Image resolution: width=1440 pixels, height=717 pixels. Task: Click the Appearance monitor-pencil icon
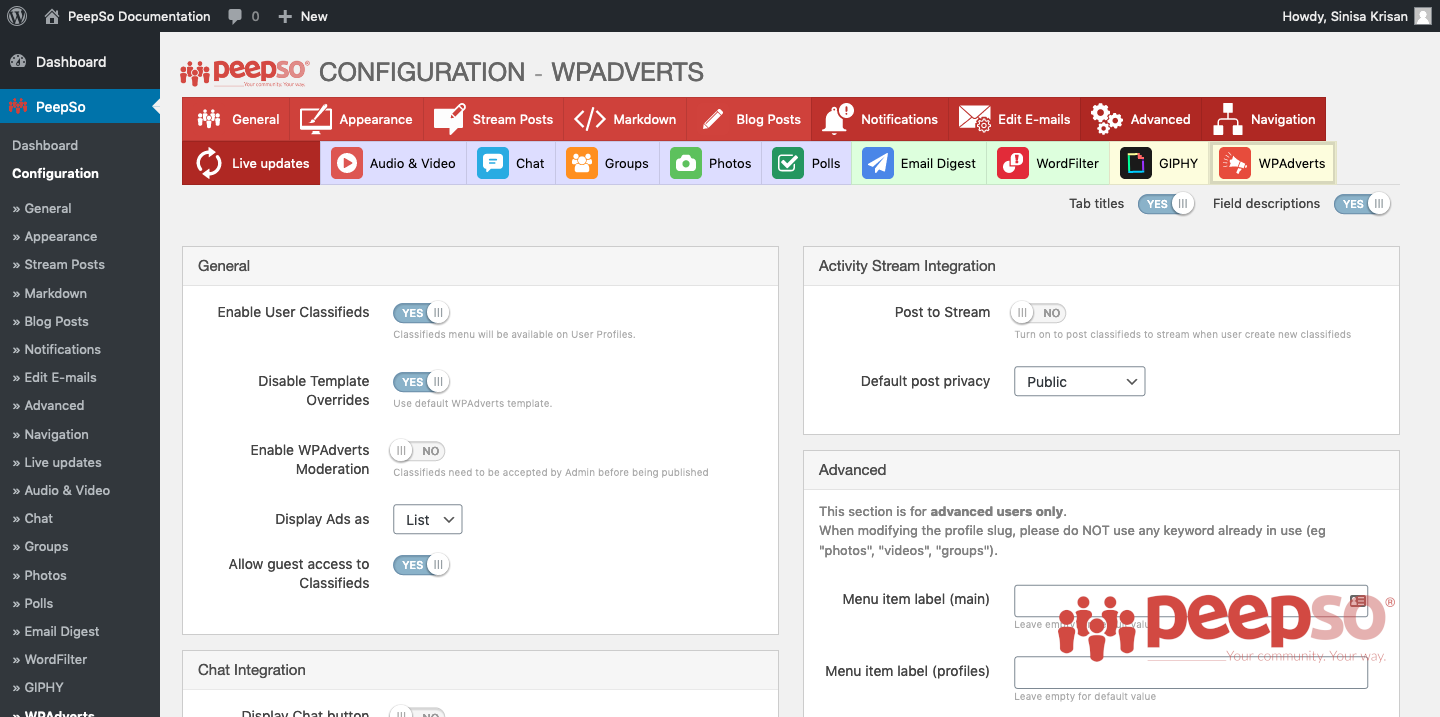coord(316,119)
